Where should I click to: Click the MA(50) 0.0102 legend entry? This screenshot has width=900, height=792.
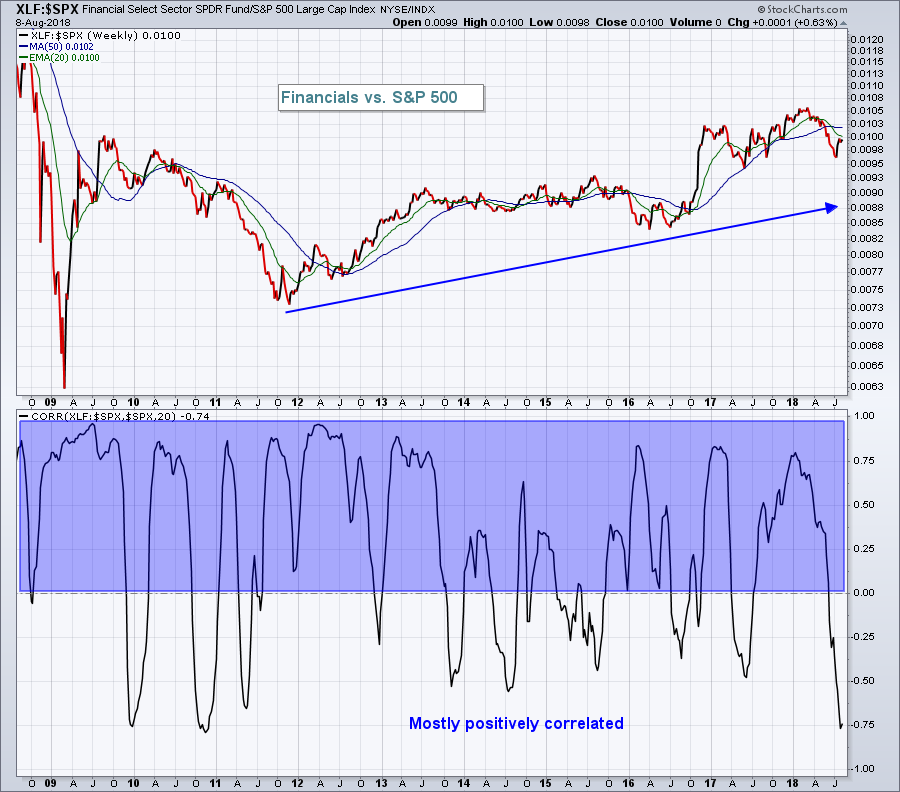pos(56,46)
